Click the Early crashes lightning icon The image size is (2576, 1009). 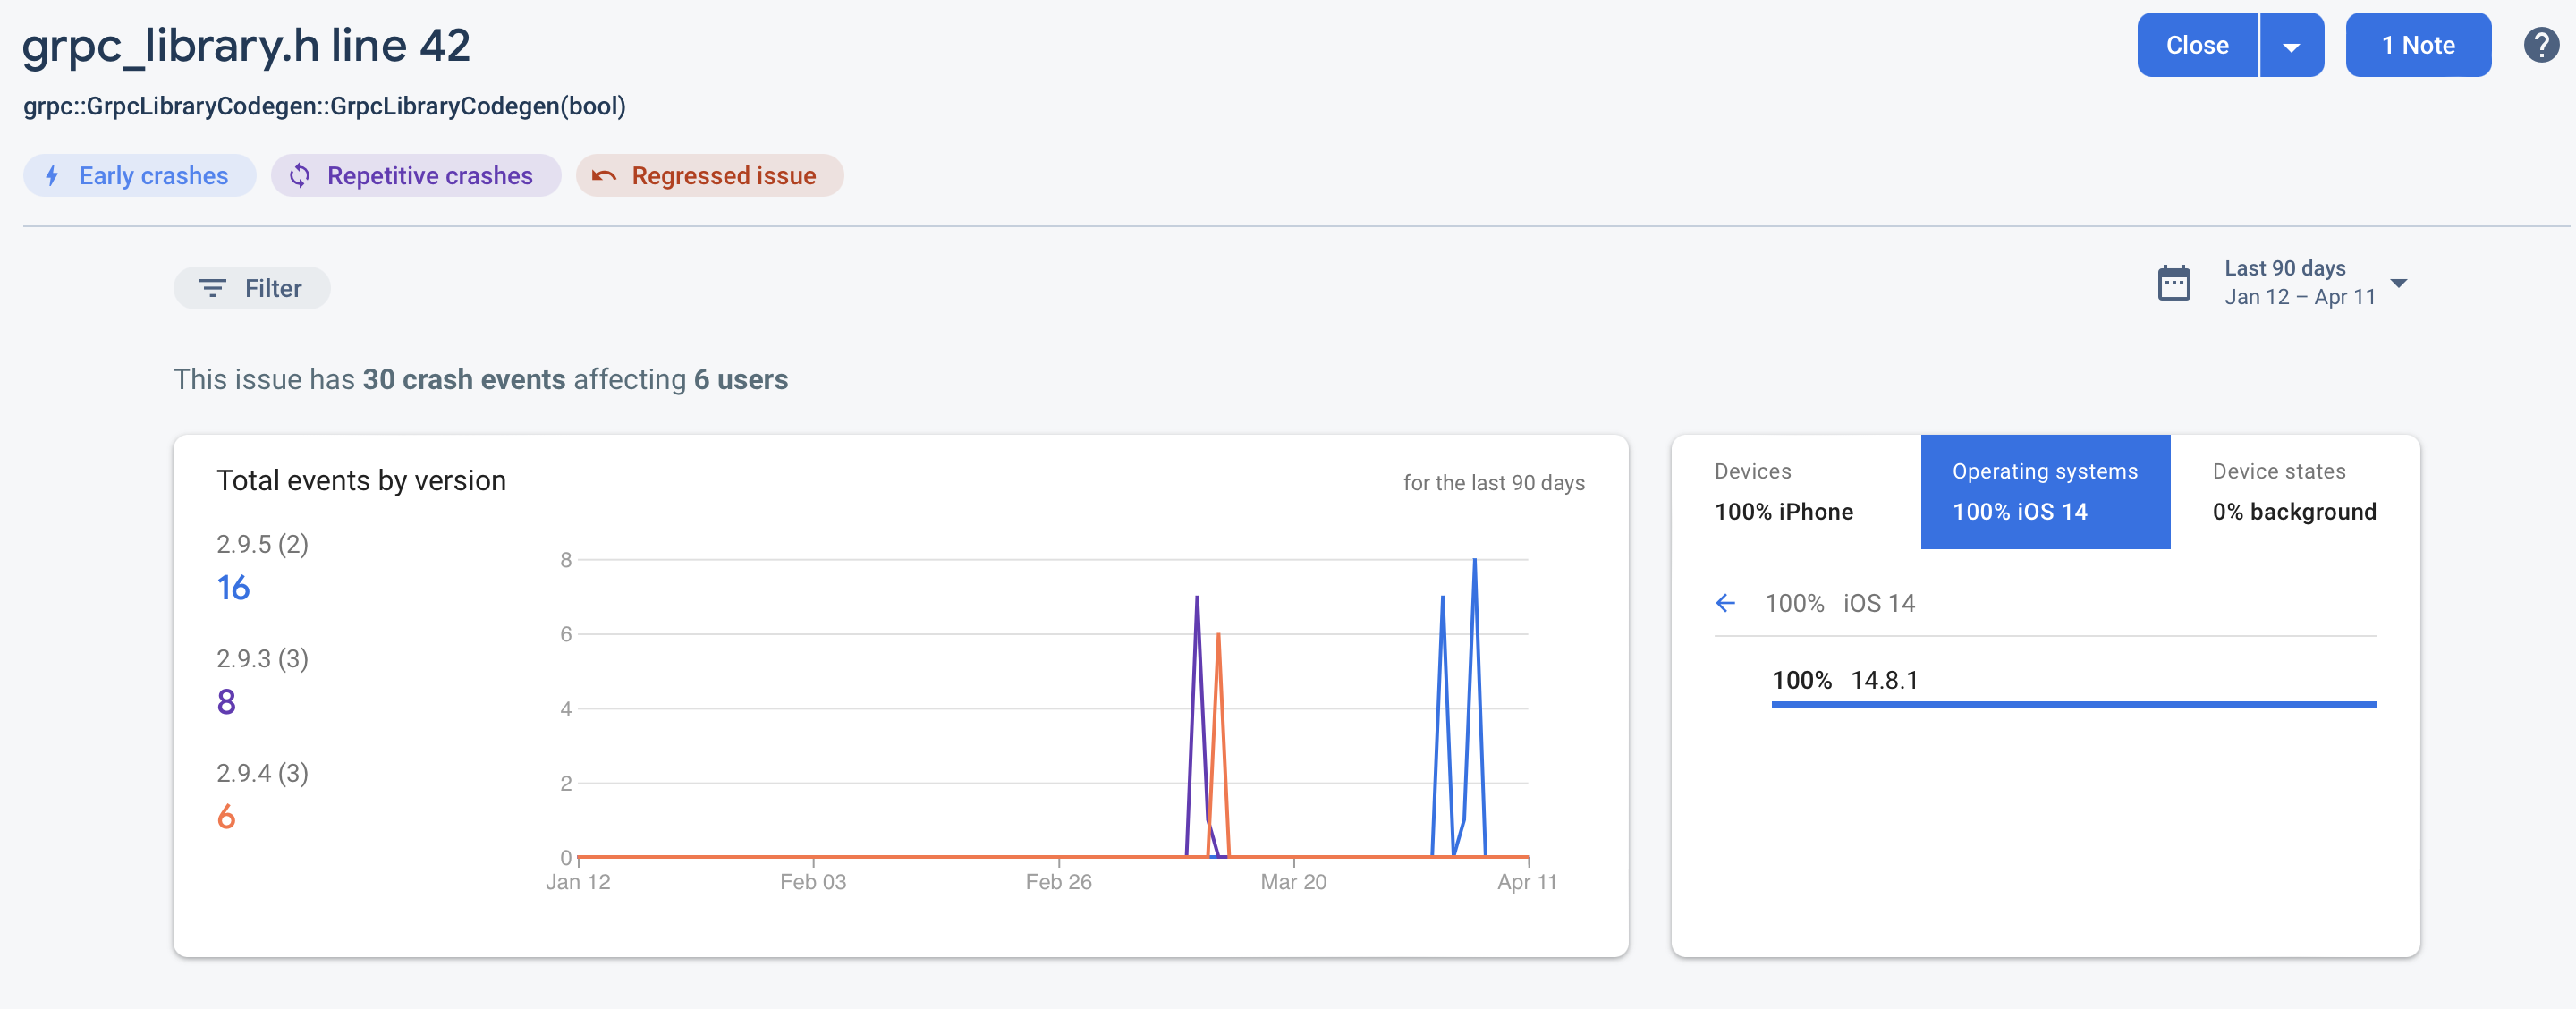coord(52,176)
